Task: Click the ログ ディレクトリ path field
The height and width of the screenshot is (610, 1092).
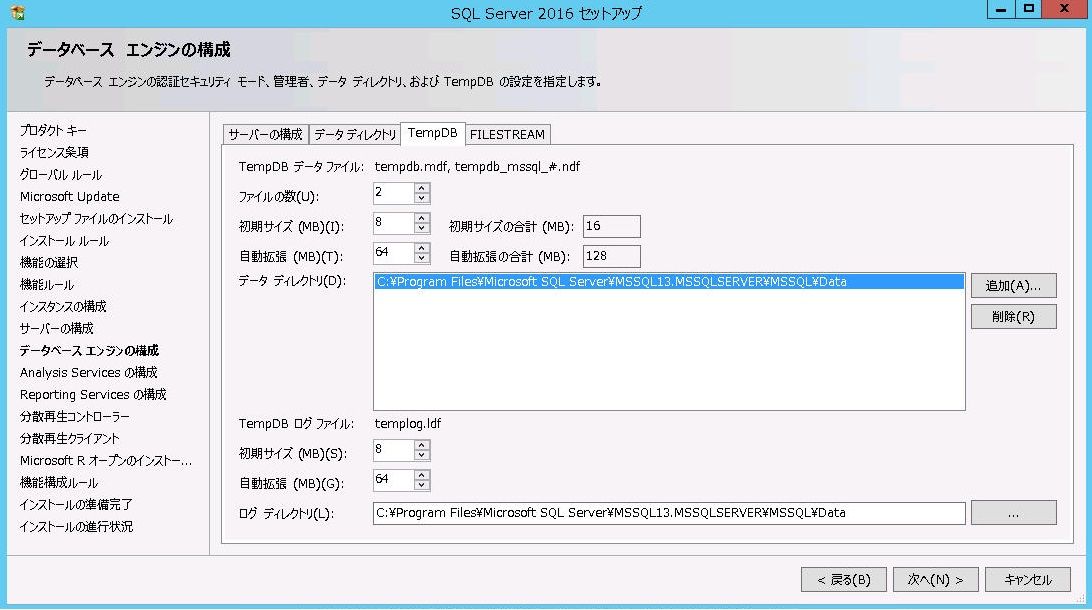Action: pyautogui.click(x=669, y=513)
